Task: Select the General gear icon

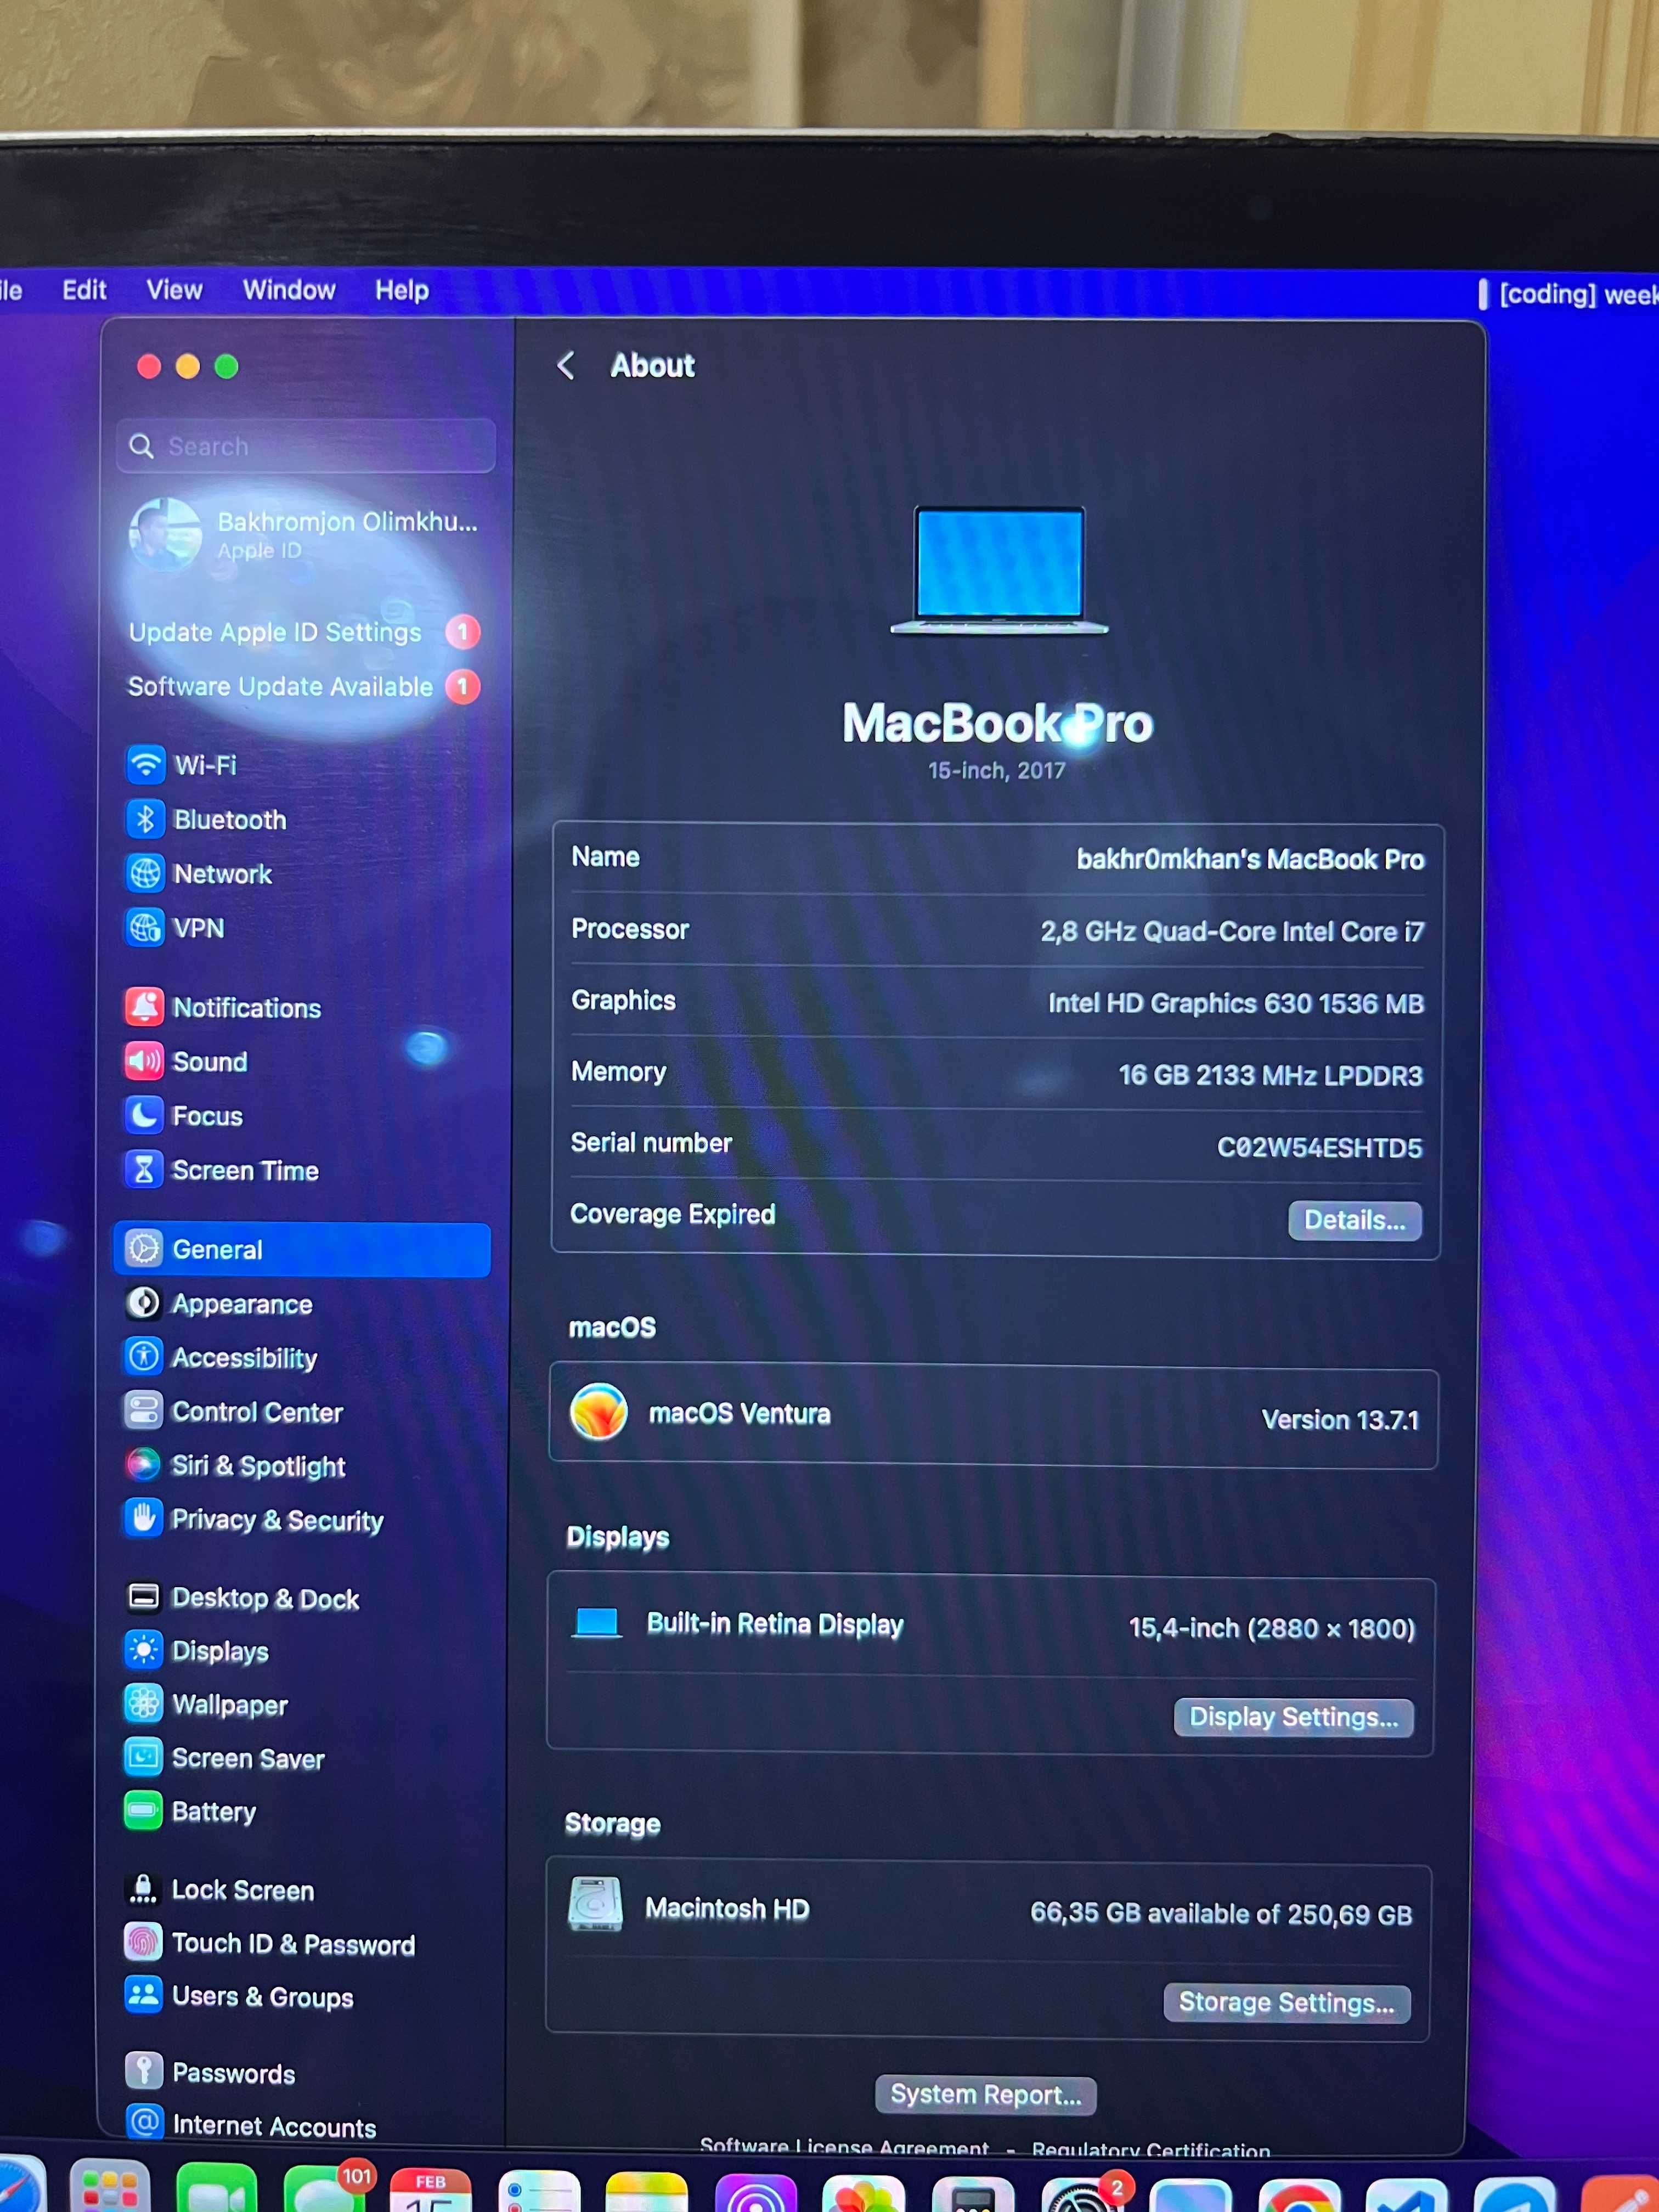Action: [144, 1248]
